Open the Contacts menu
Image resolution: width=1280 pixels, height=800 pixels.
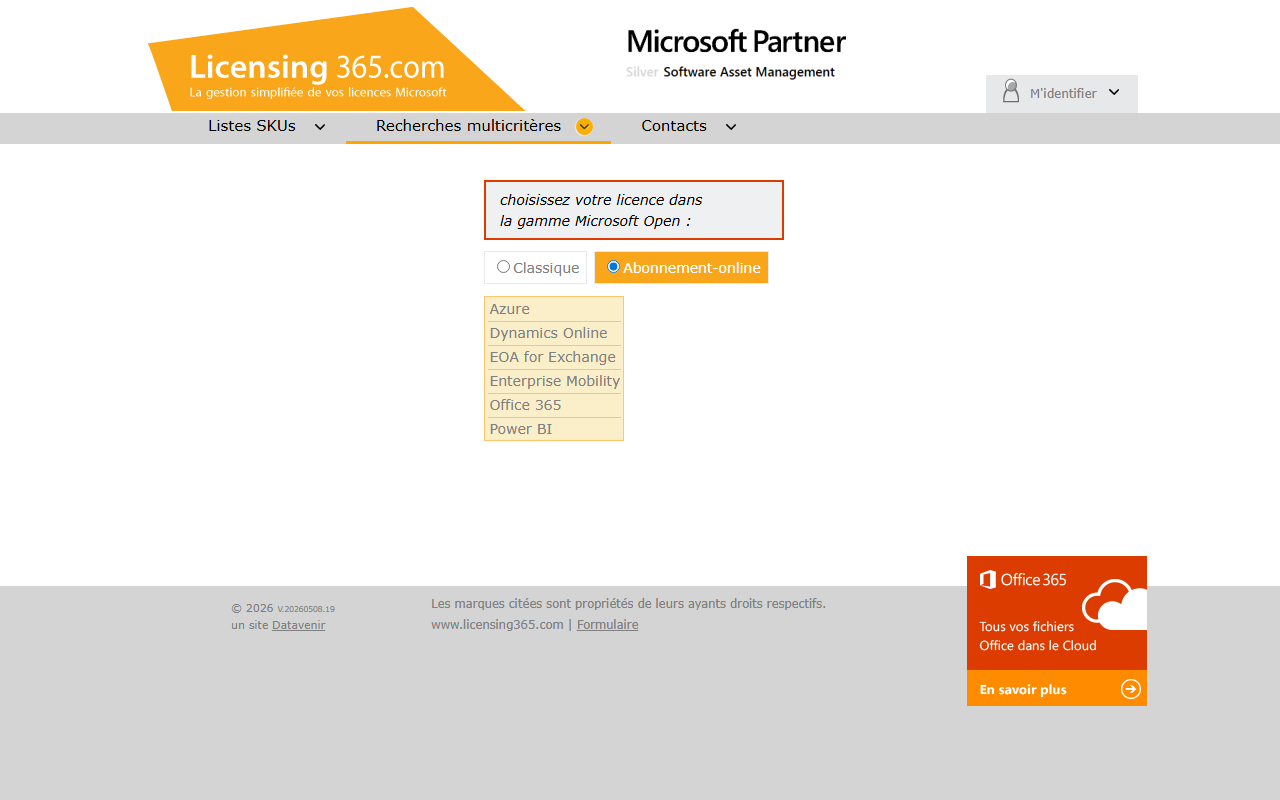click(x=674, y=126)
